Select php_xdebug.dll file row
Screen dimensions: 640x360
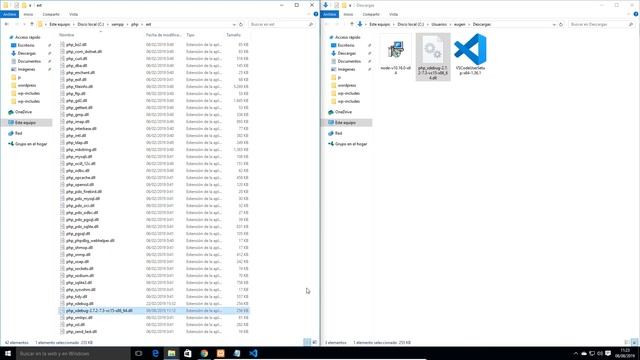[x=154, y=304]
